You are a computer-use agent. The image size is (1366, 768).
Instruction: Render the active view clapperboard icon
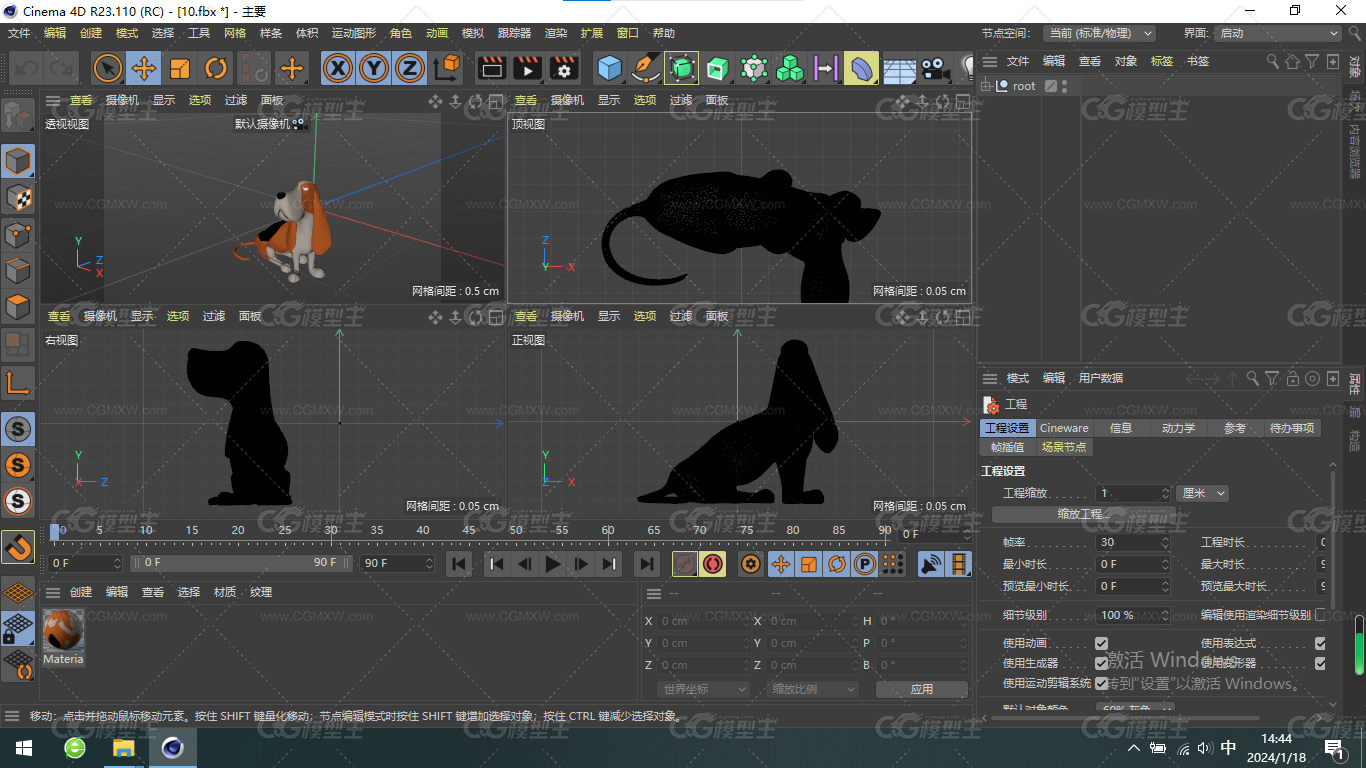(491, 68)
